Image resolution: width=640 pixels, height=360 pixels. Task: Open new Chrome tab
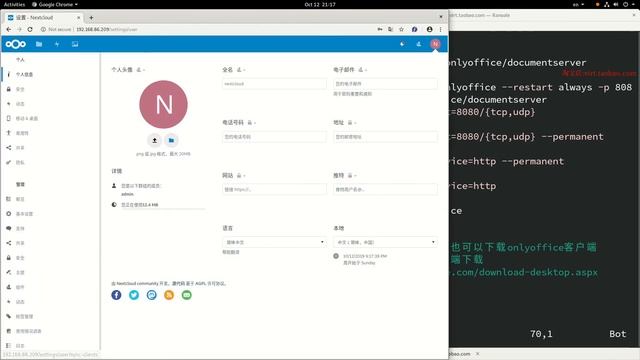91,18
